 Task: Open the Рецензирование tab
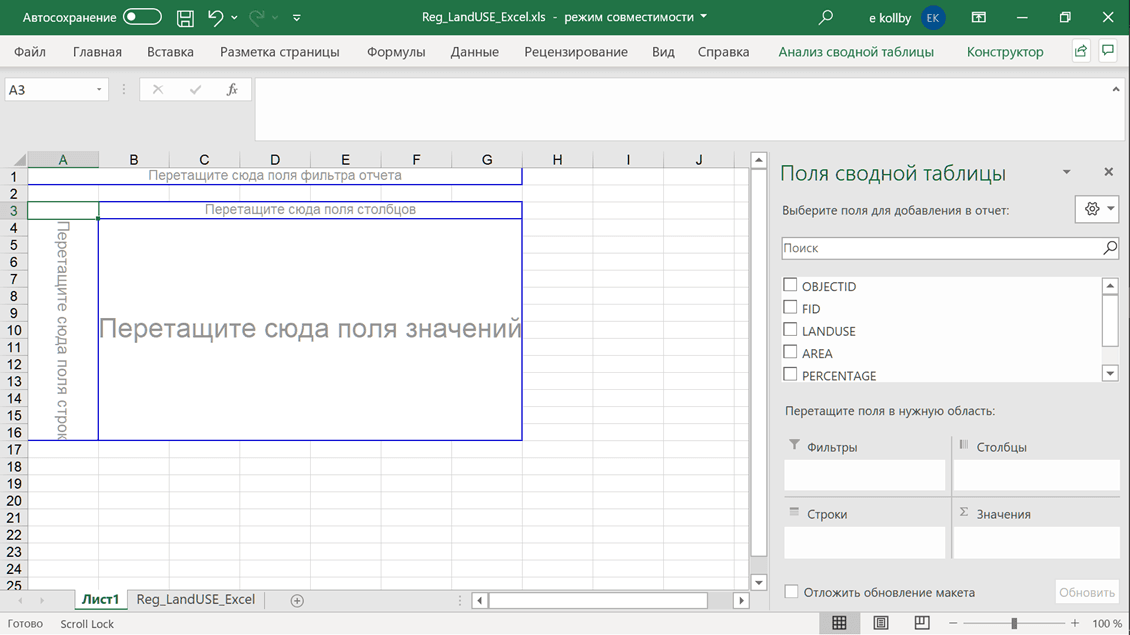576,52
